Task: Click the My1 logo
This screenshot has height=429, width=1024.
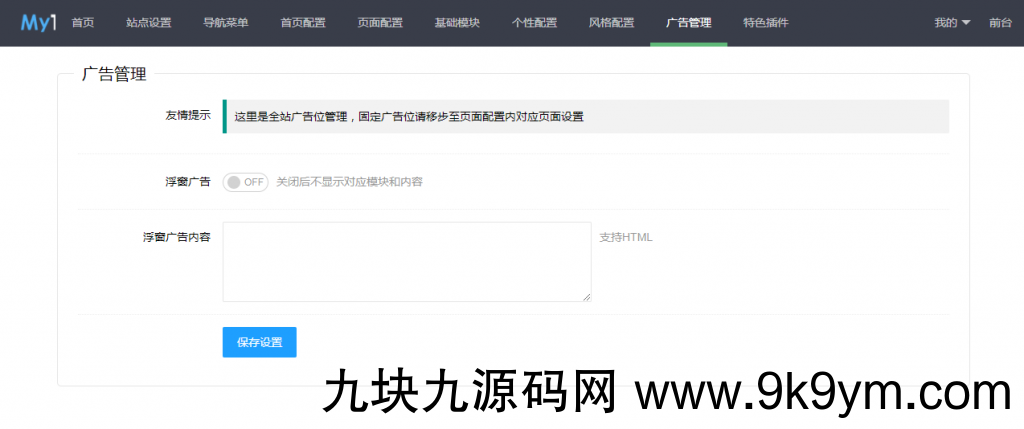Action: point(38,22)
